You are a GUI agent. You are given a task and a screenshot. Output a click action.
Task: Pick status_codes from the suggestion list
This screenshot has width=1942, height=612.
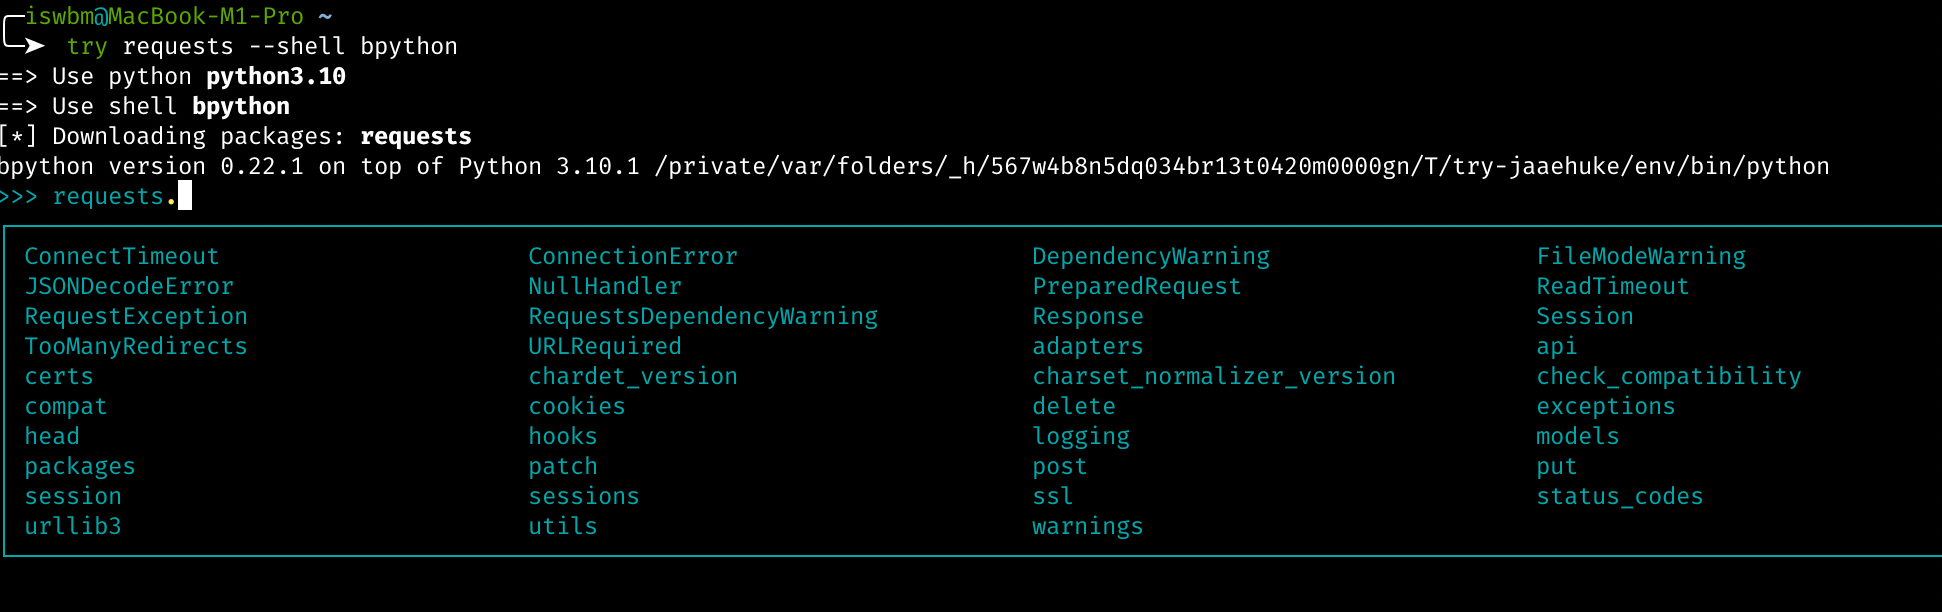point(1619,497)
